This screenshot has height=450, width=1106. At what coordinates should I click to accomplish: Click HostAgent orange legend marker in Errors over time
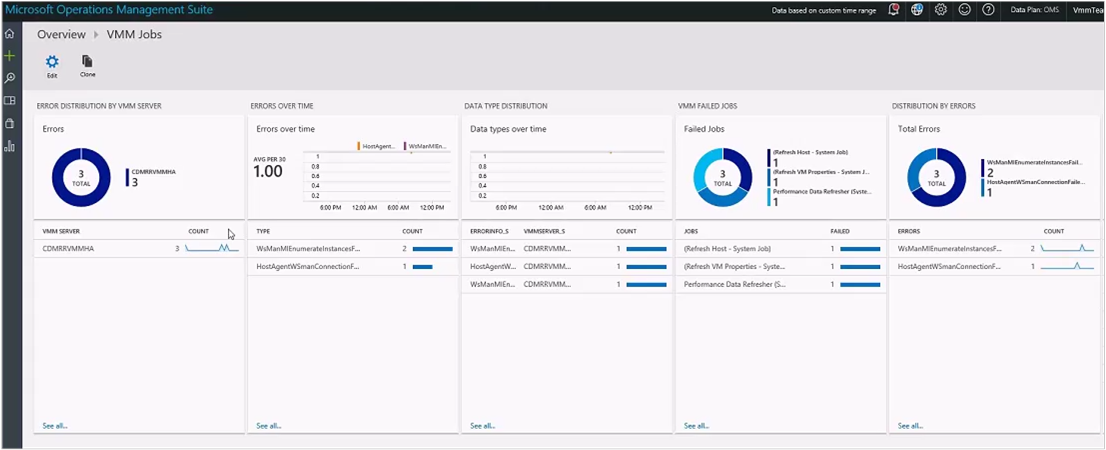(359, 146)
